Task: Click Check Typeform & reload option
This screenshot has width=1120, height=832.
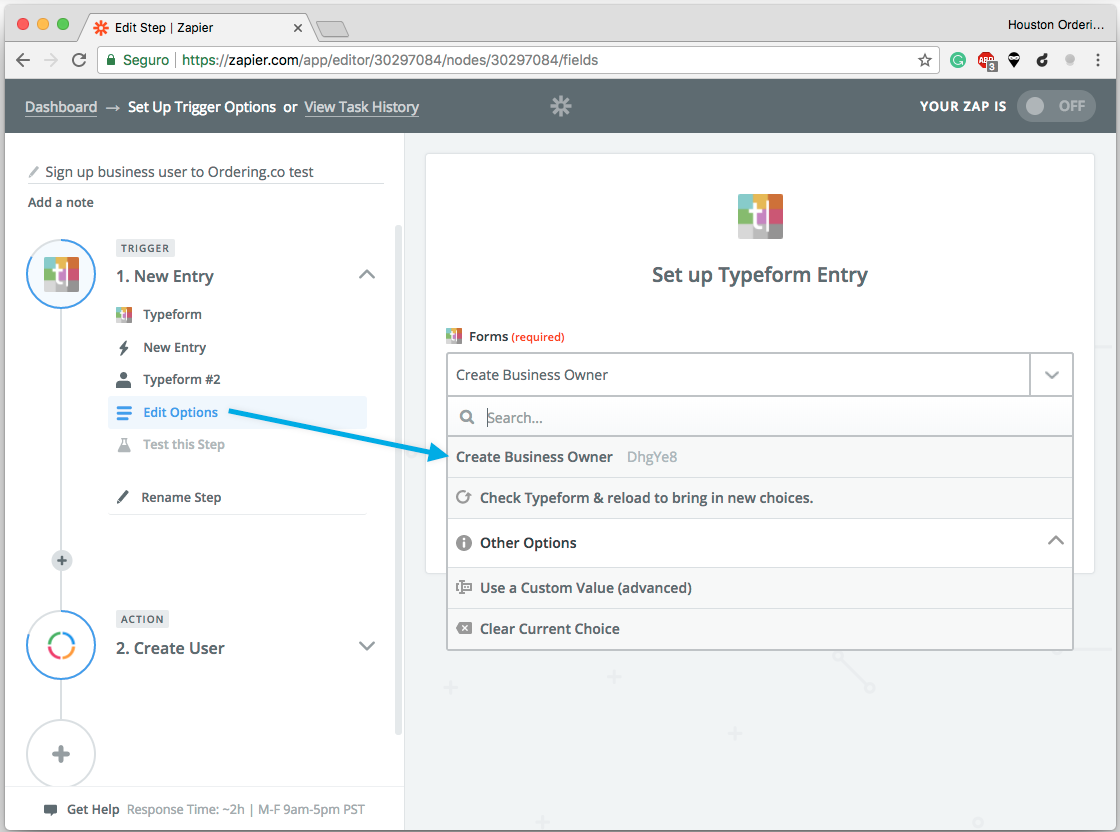Action: pyautogui.click(x=760, y=498)
